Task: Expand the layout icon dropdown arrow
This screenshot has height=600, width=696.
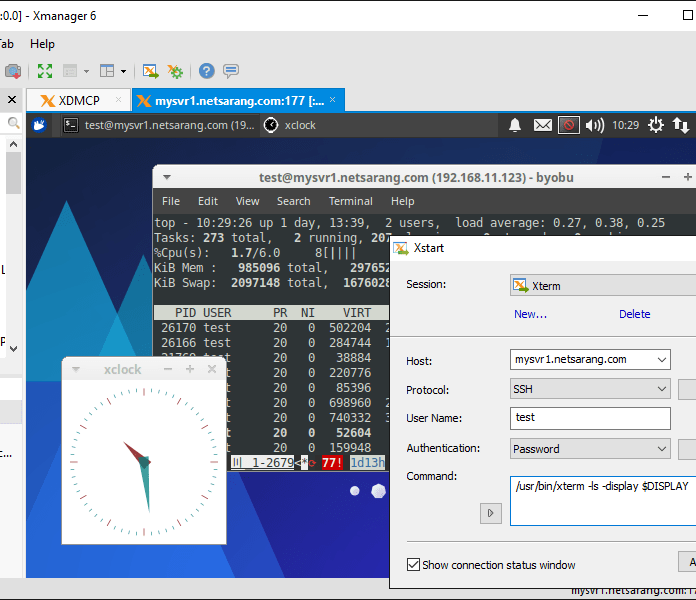Action: point(123,71)
